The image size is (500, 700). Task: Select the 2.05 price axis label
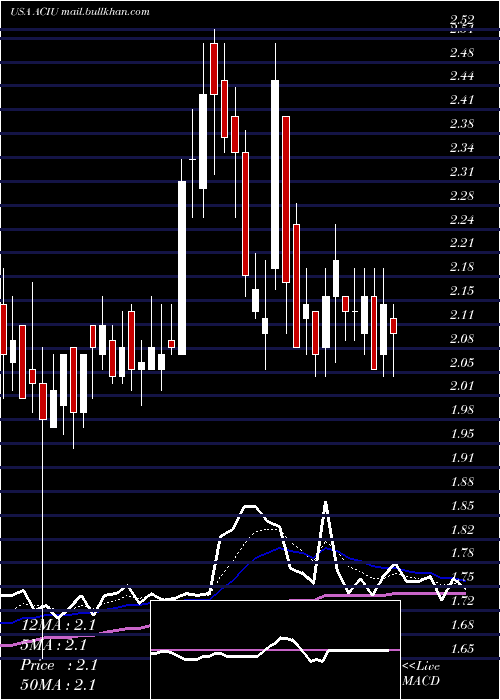click(x=461, y=362)
